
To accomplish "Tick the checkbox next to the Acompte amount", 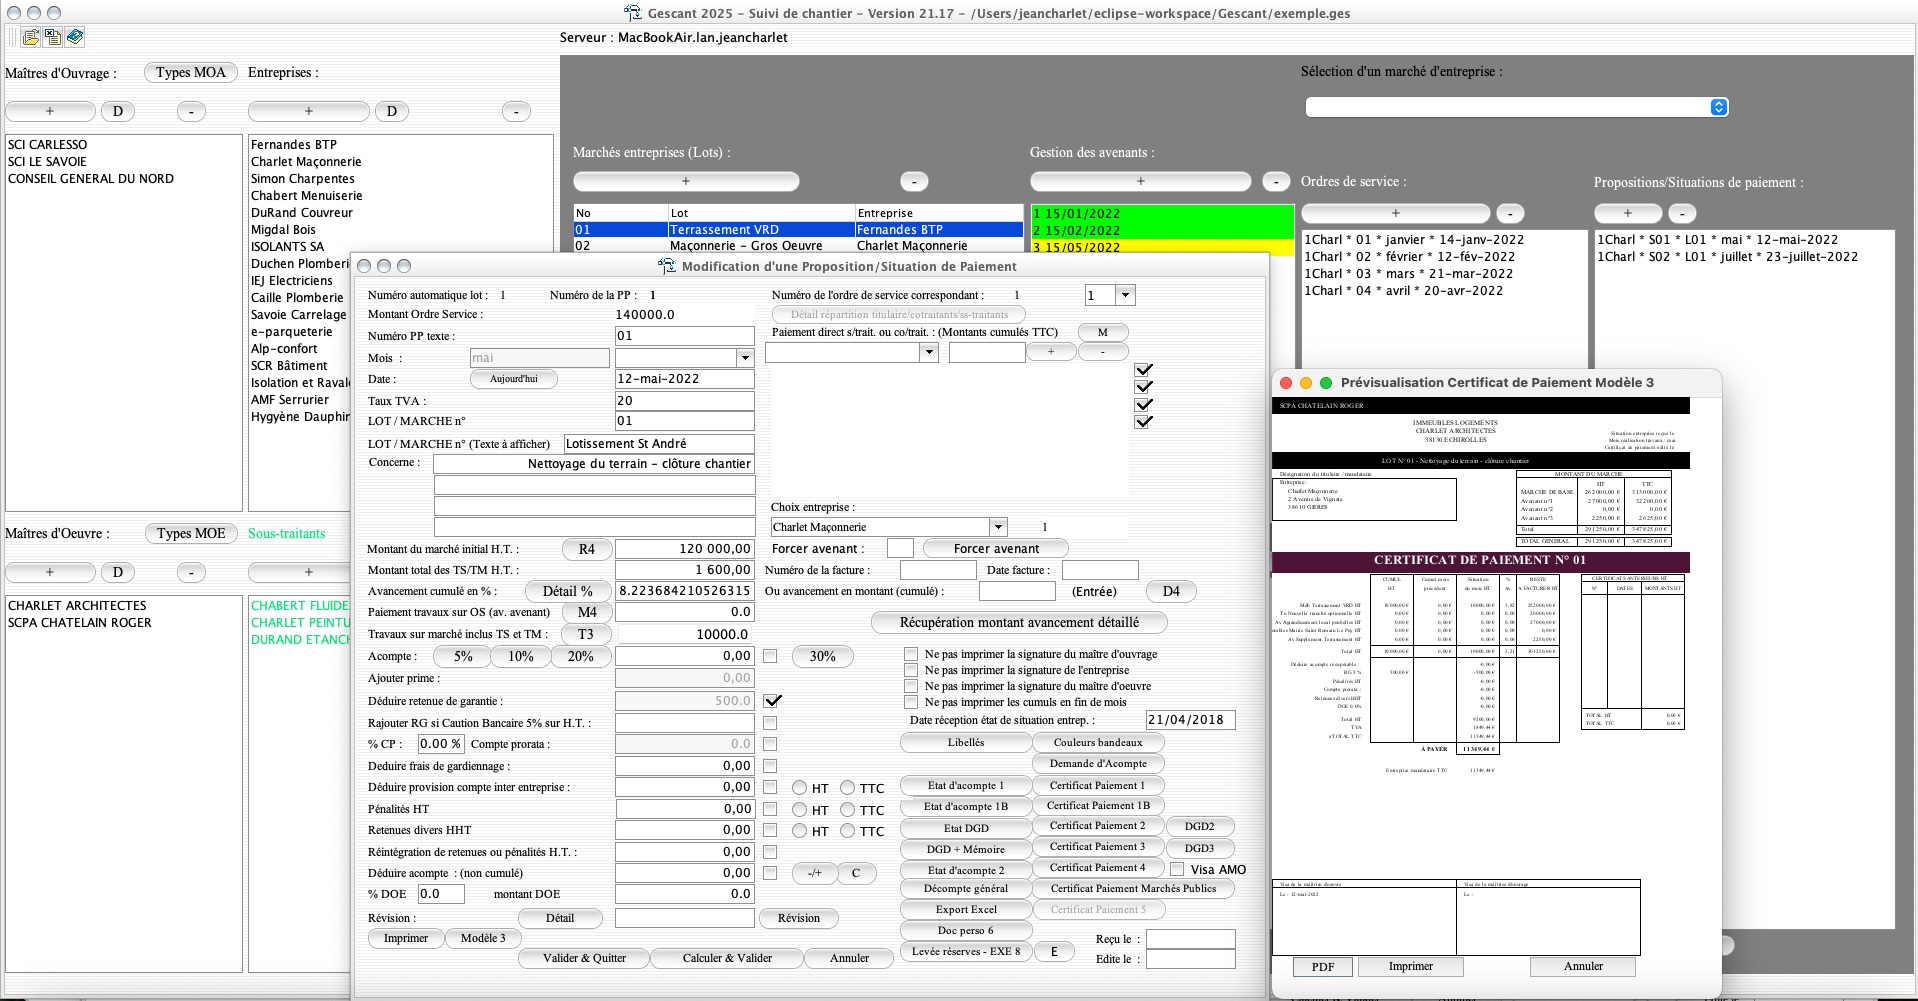I will [770, 656].
